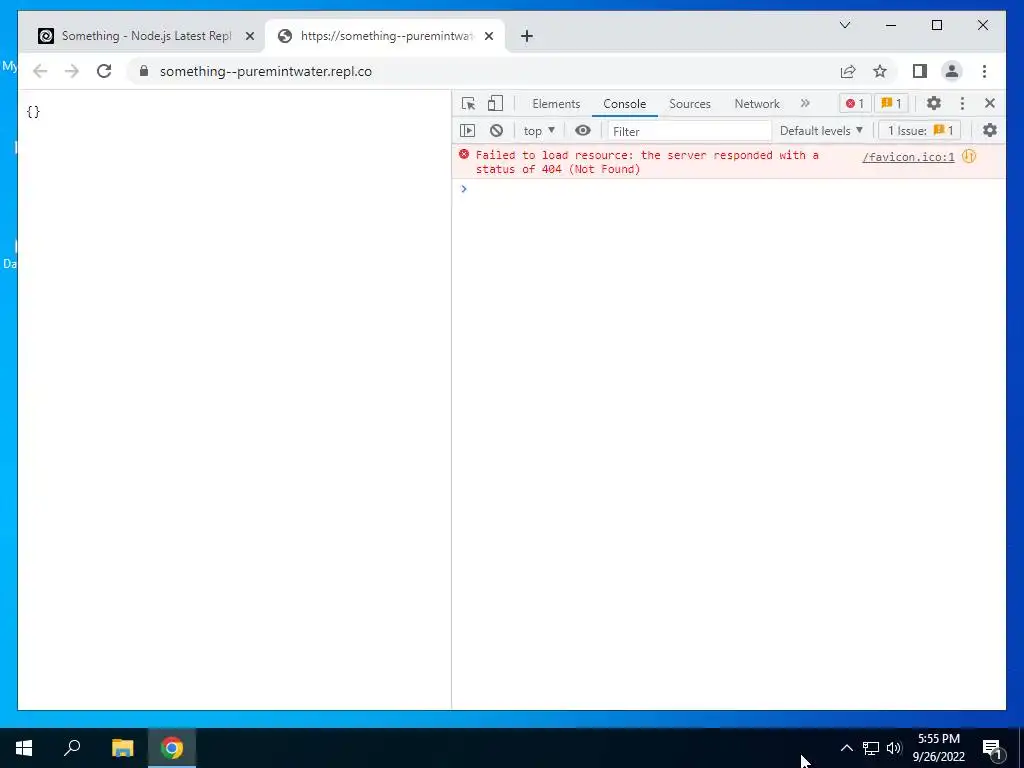Go forward to the next page
The height and width of the screenshot is (768, 1024).
click(x=72, y=71)
